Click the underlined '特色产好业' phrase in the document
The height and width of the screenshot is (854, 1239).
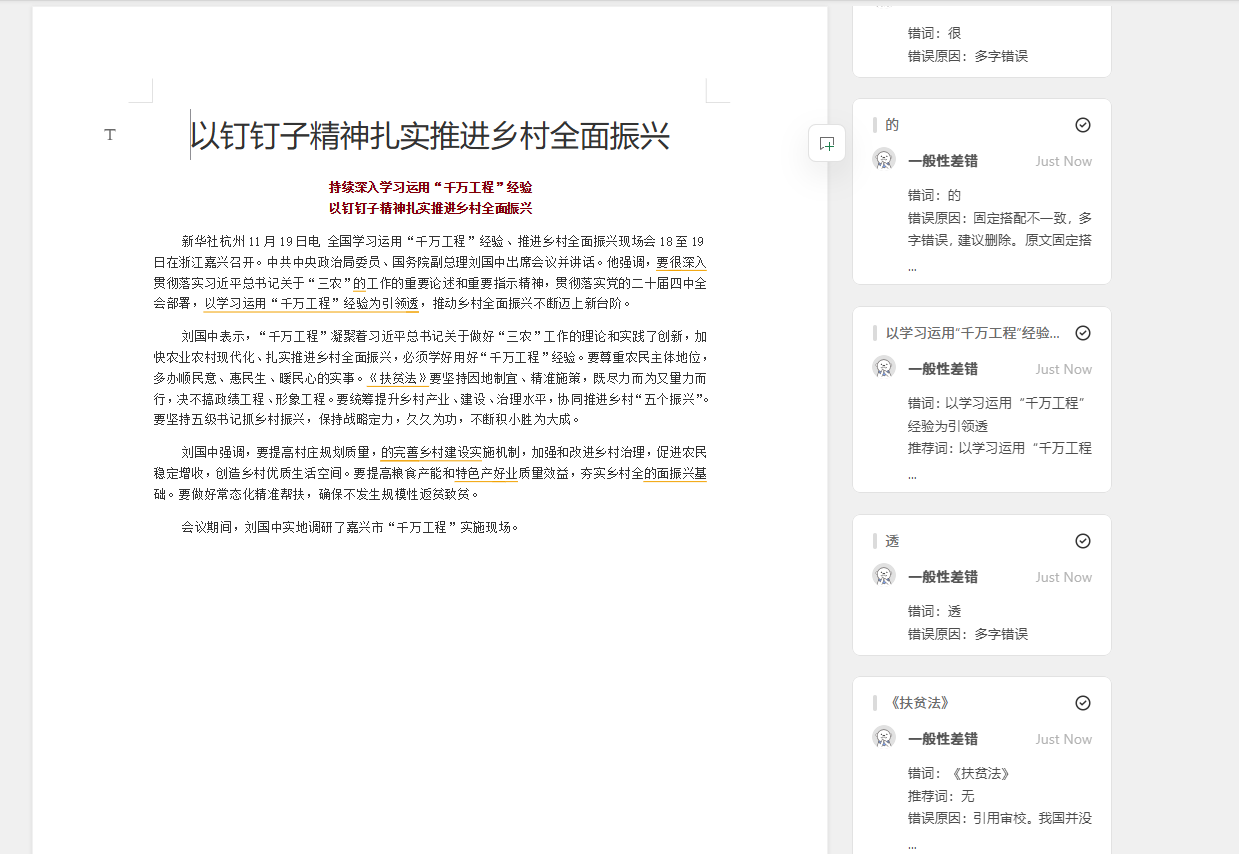click(x=486, y=474)
